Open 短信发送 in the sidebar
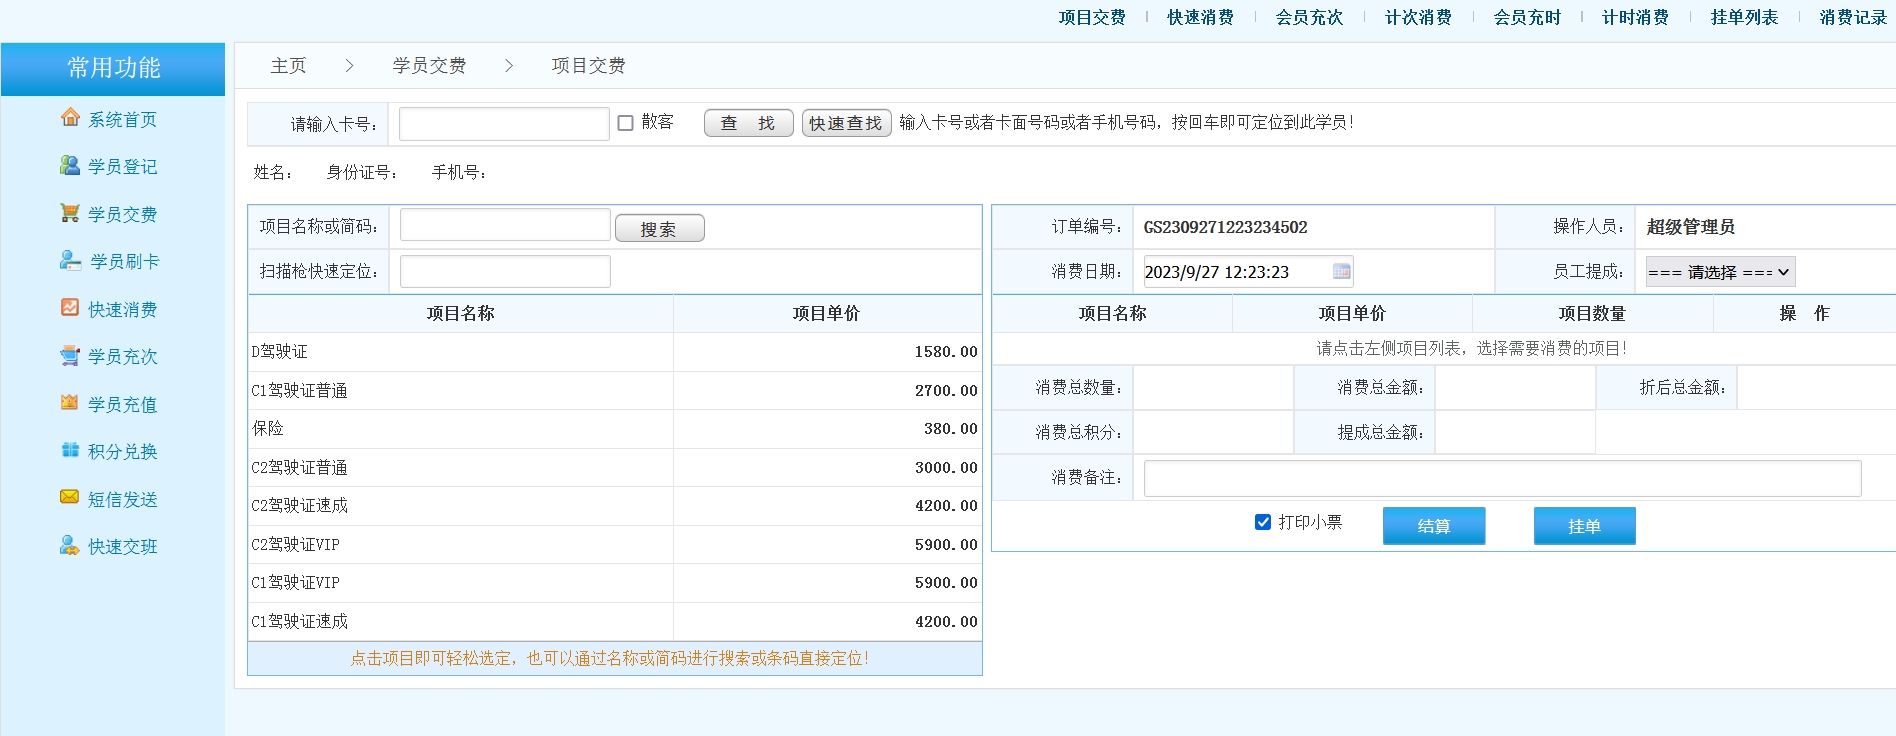Viewport: 1896px width, 736px height. [123, 500]
